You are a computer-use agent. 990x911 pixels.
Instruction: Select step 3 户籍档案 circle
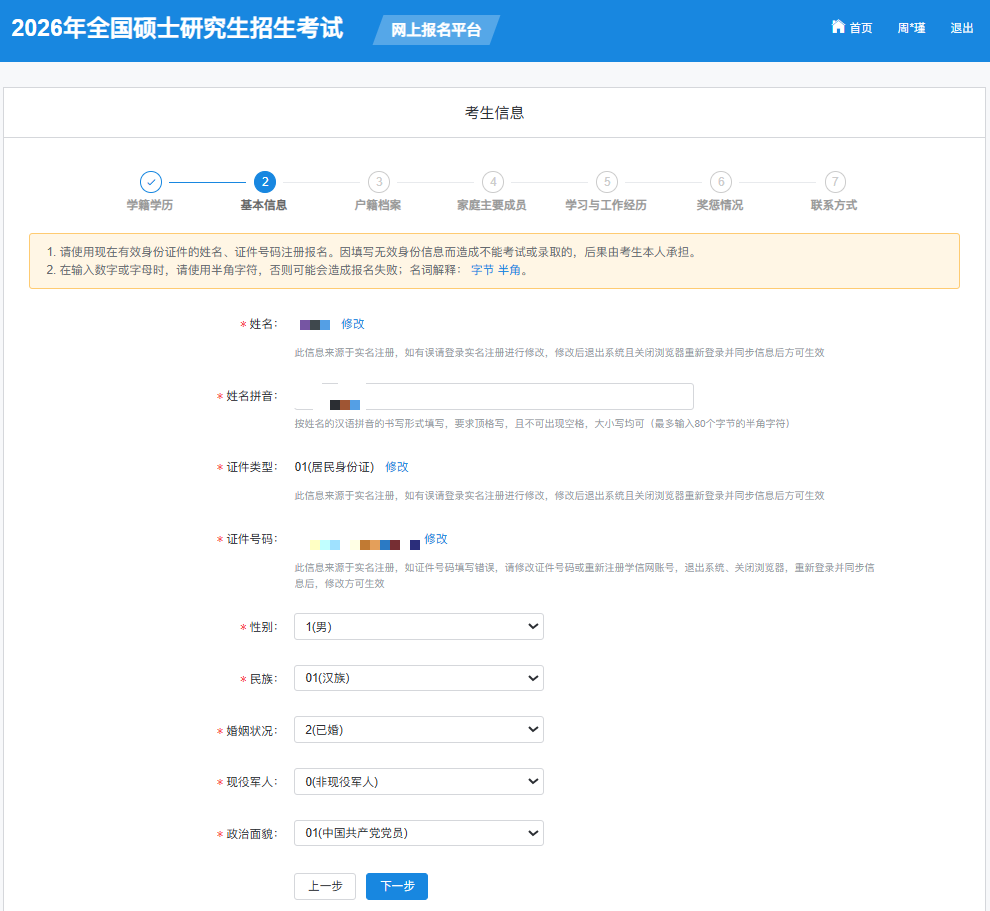378,183
